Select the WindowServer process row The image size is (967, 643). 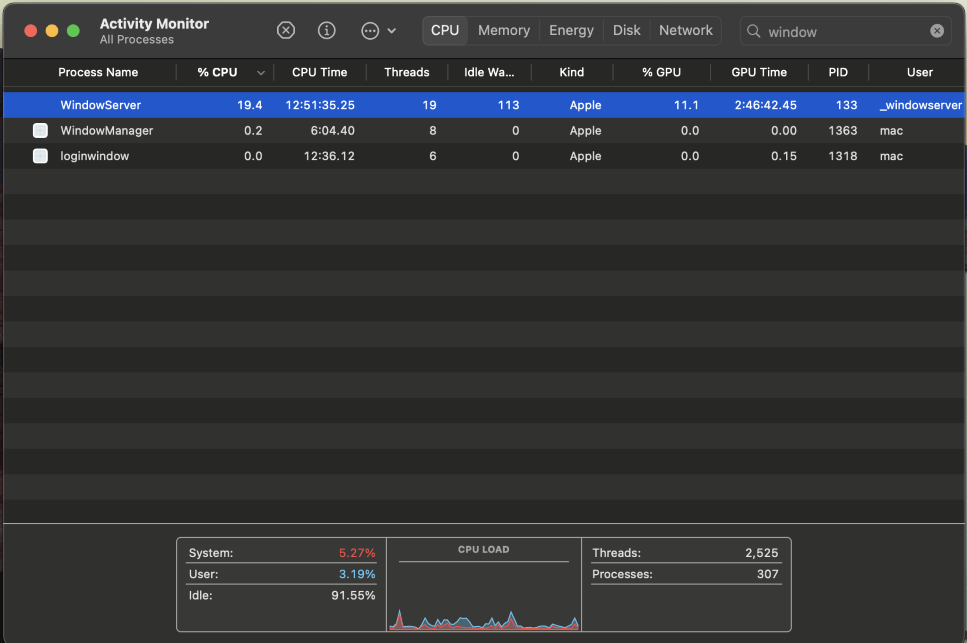coord(484,105)
